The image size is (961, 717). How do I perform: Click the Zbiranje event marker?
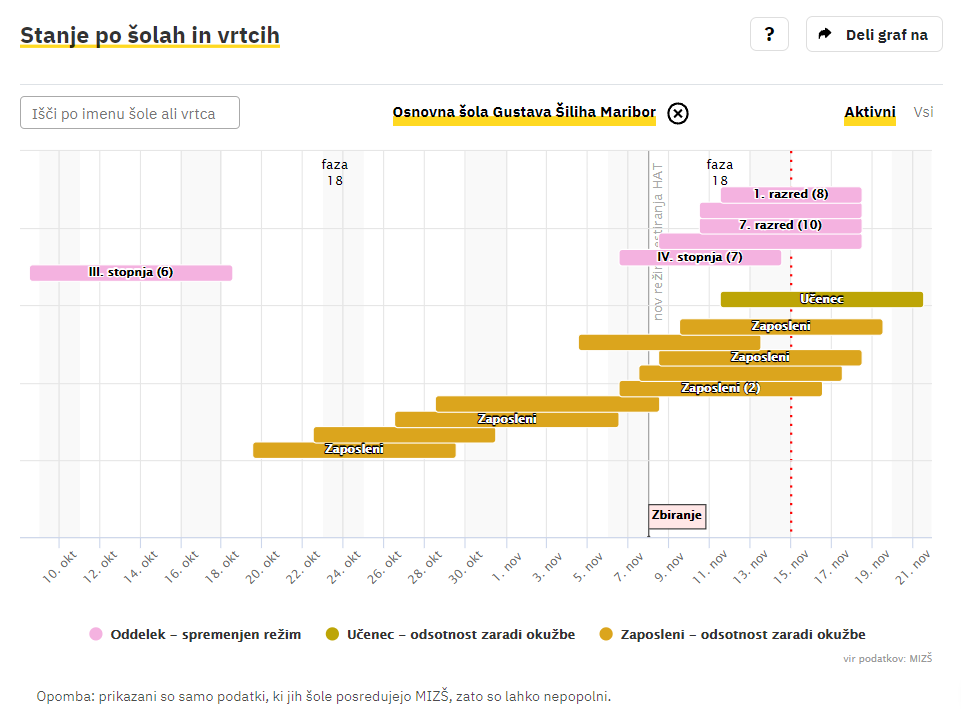coord(677,516)
